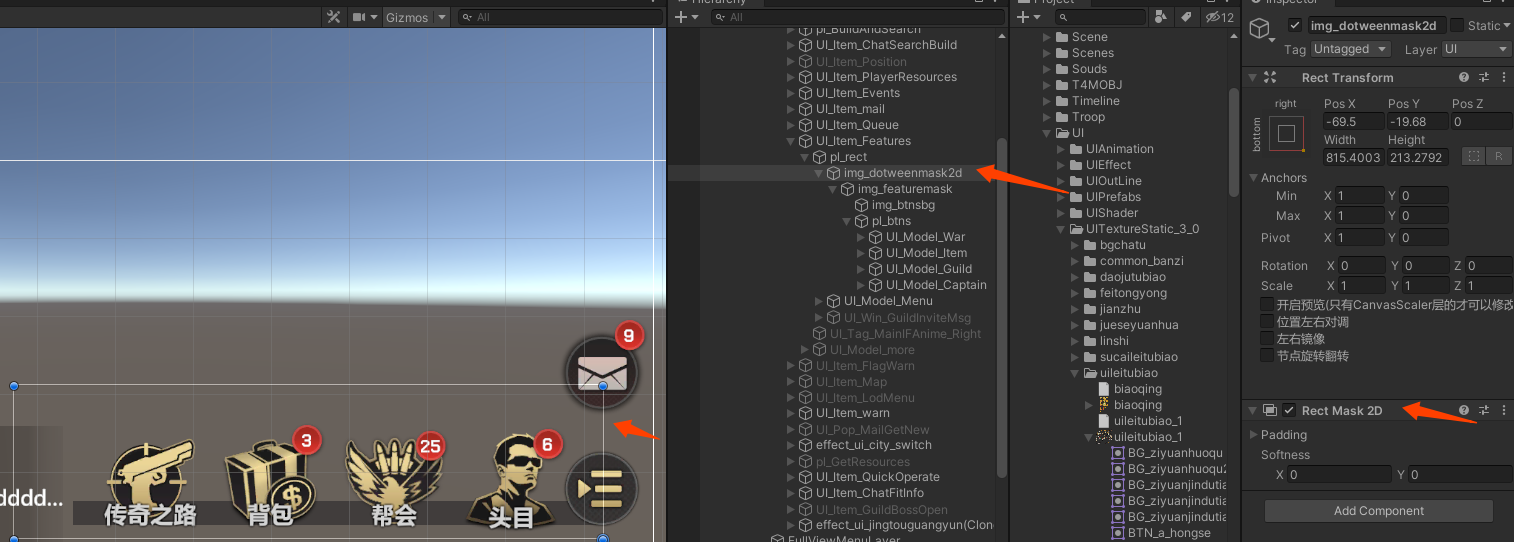This screenshot has height=542, width=1514.
Task: Expand the Padding section
Action: click(x=1256, y=435)
